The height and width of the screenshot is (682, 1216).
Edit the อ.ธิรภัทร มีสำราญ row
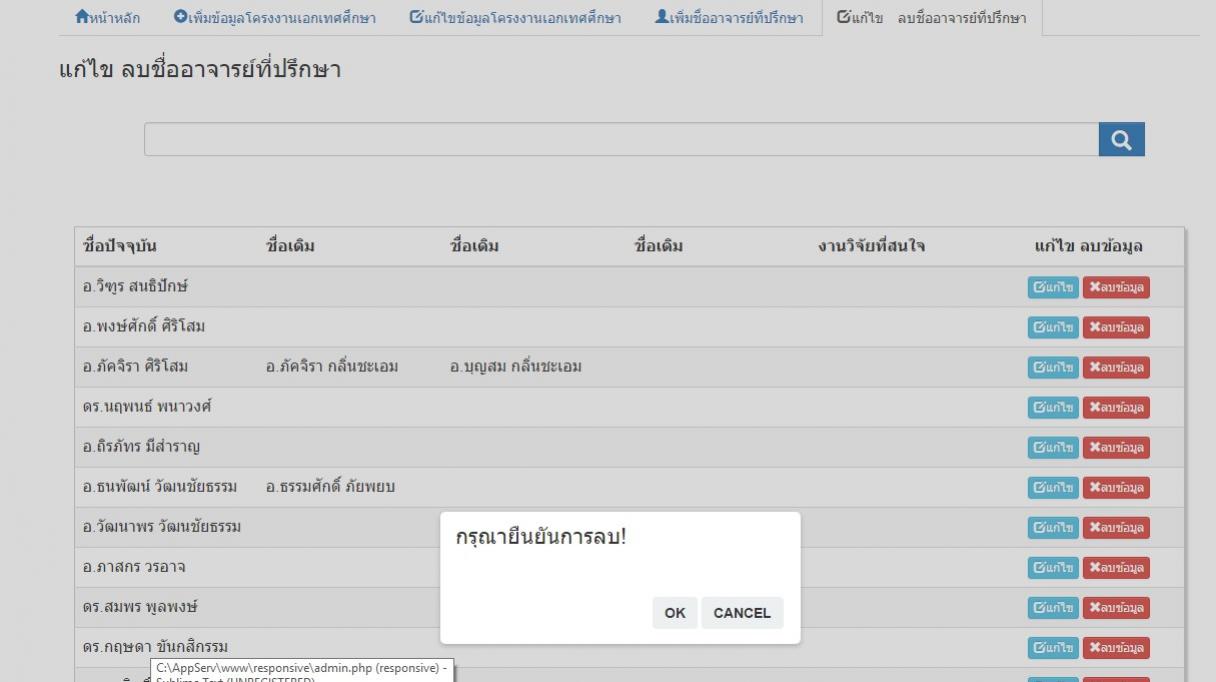(1053, 448)
